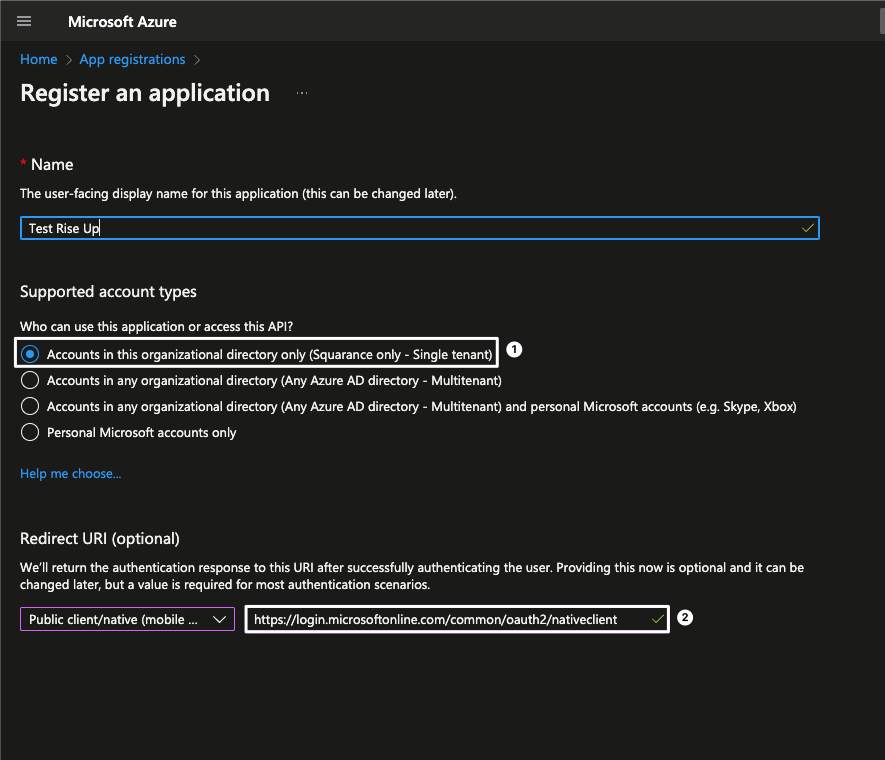Focus the Redirect URI input field

(440, 619)
